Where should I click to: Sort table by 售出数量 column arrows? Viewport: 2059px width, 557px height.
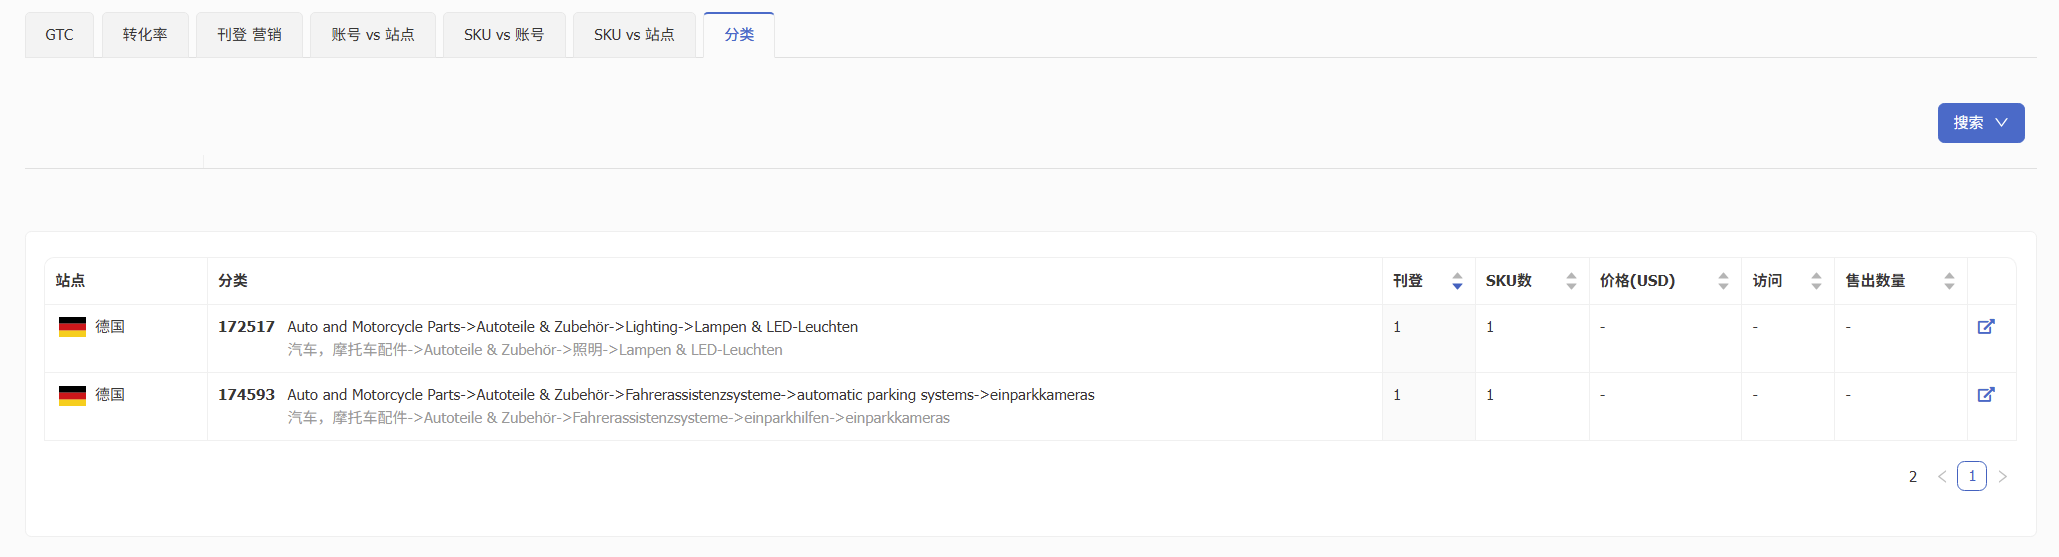(1949, 281)
